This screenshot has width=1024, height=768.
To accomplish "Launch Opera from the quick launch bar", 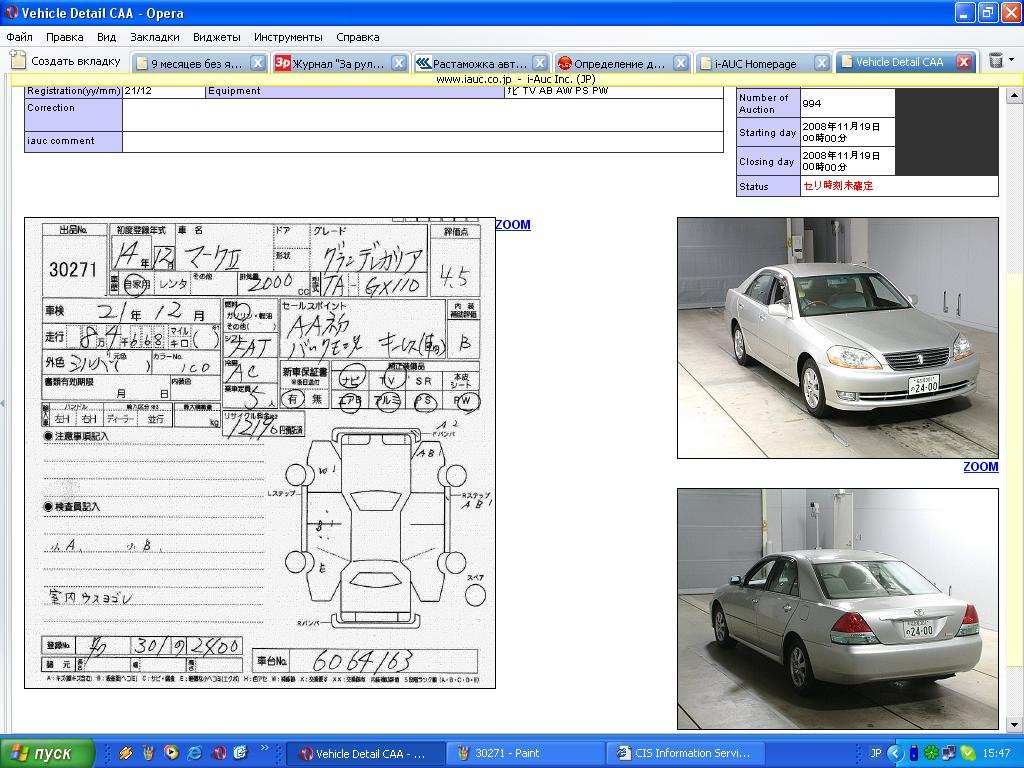I will tap(219, 753).
